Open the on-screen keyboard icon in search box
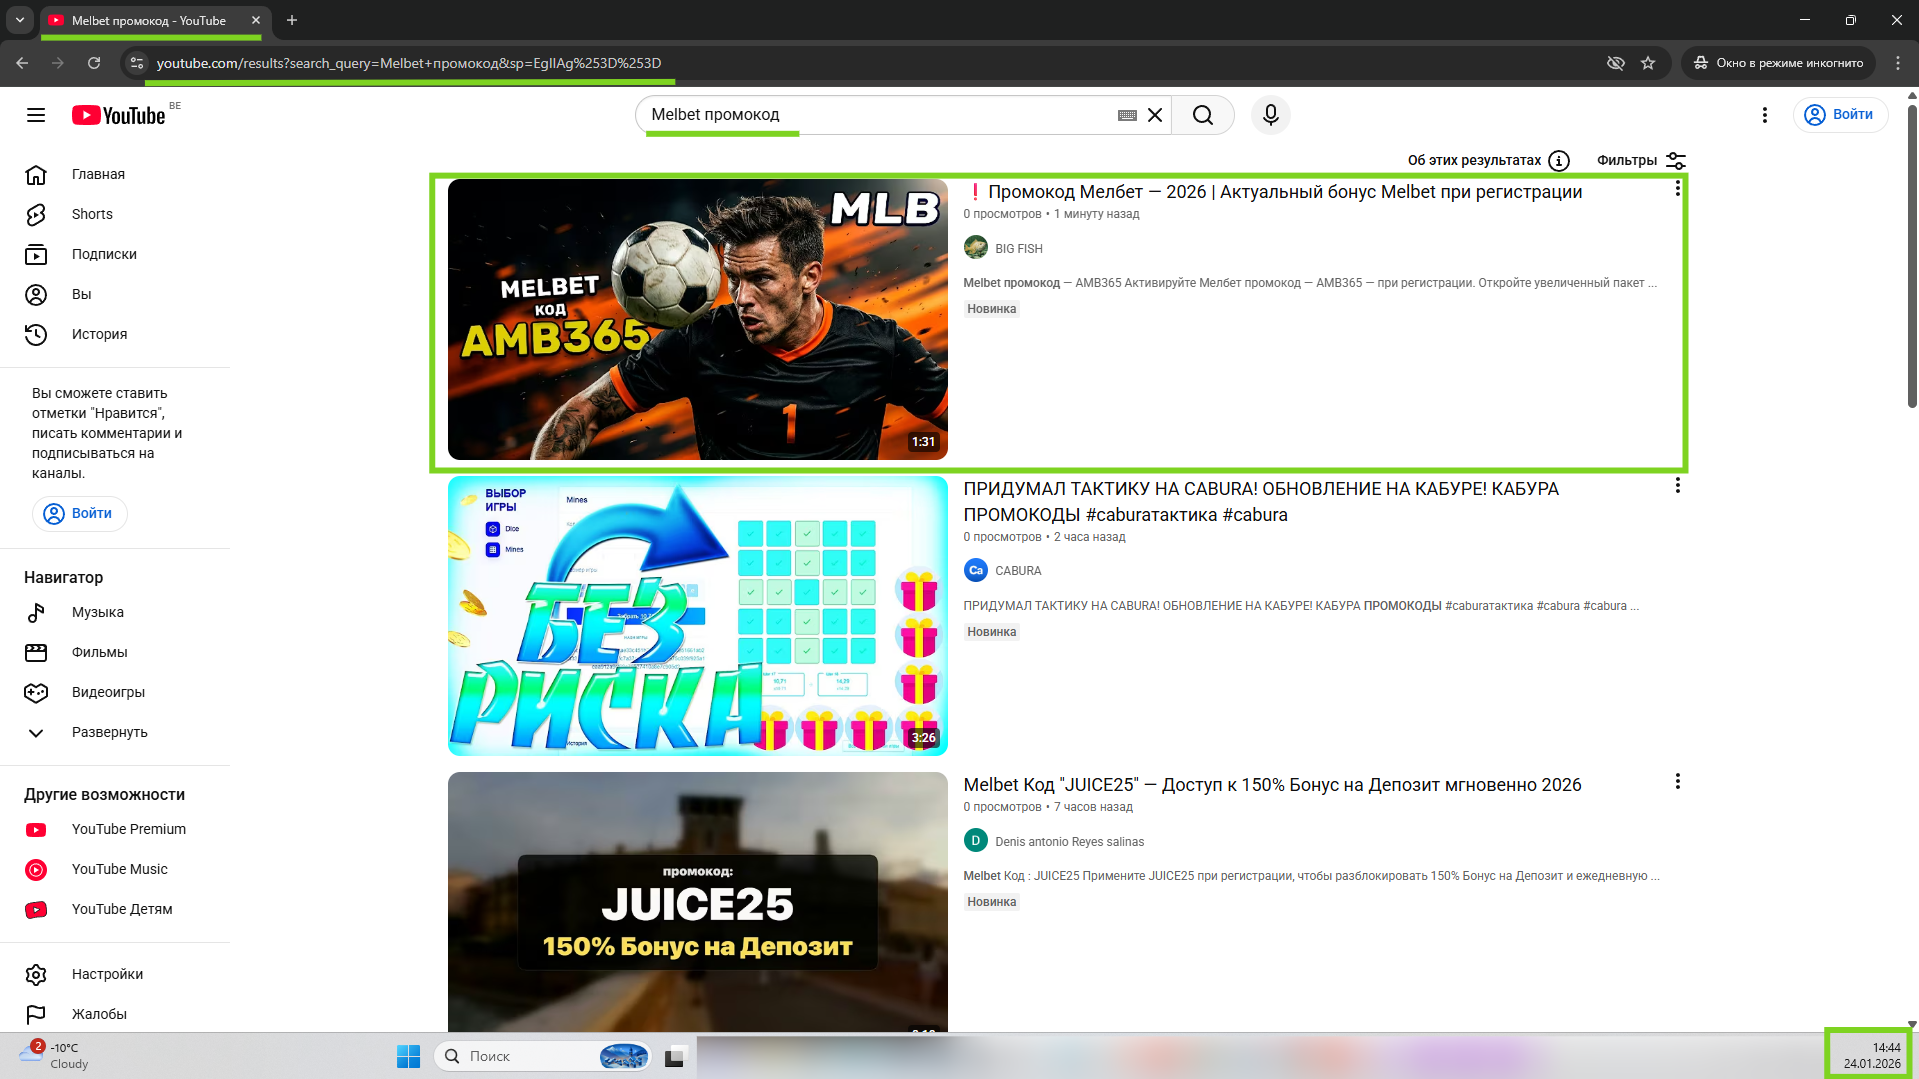The height and width of the screenshot is (1079, 1919). coord(1127,115)
